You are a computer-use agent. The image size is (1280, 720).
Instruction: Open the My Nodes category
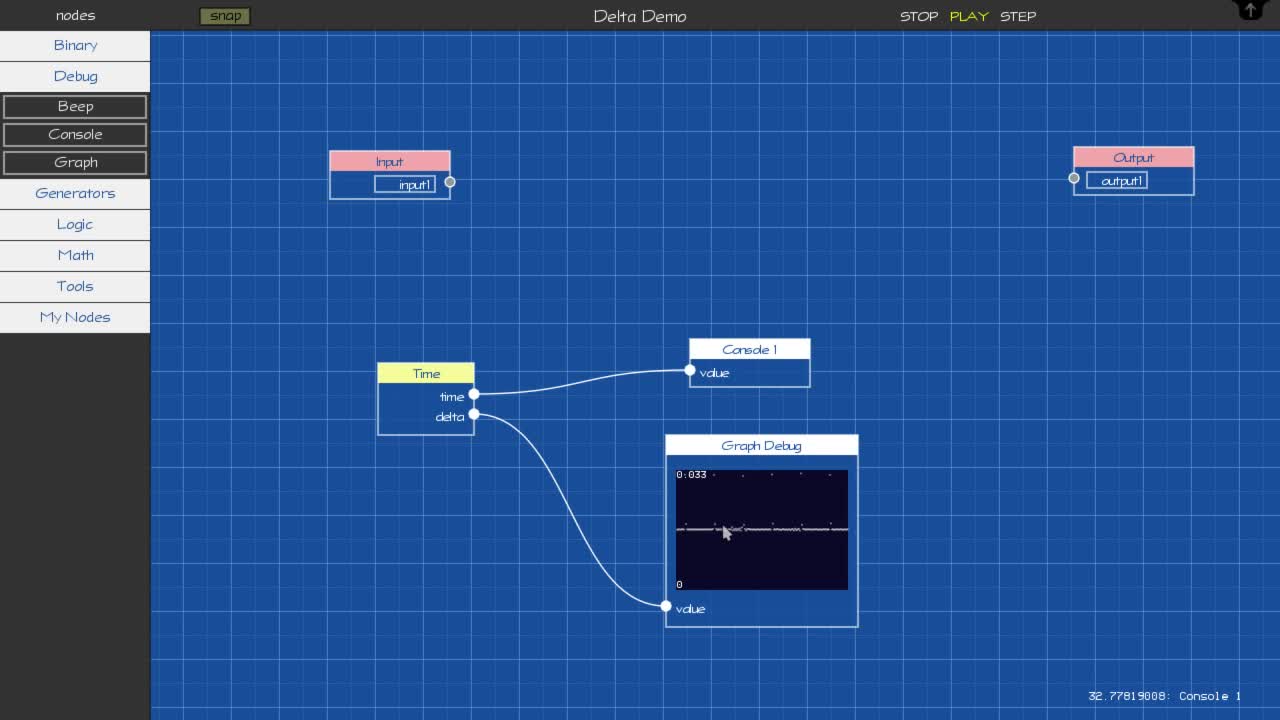pyautogui.click(x=75, y=317)
